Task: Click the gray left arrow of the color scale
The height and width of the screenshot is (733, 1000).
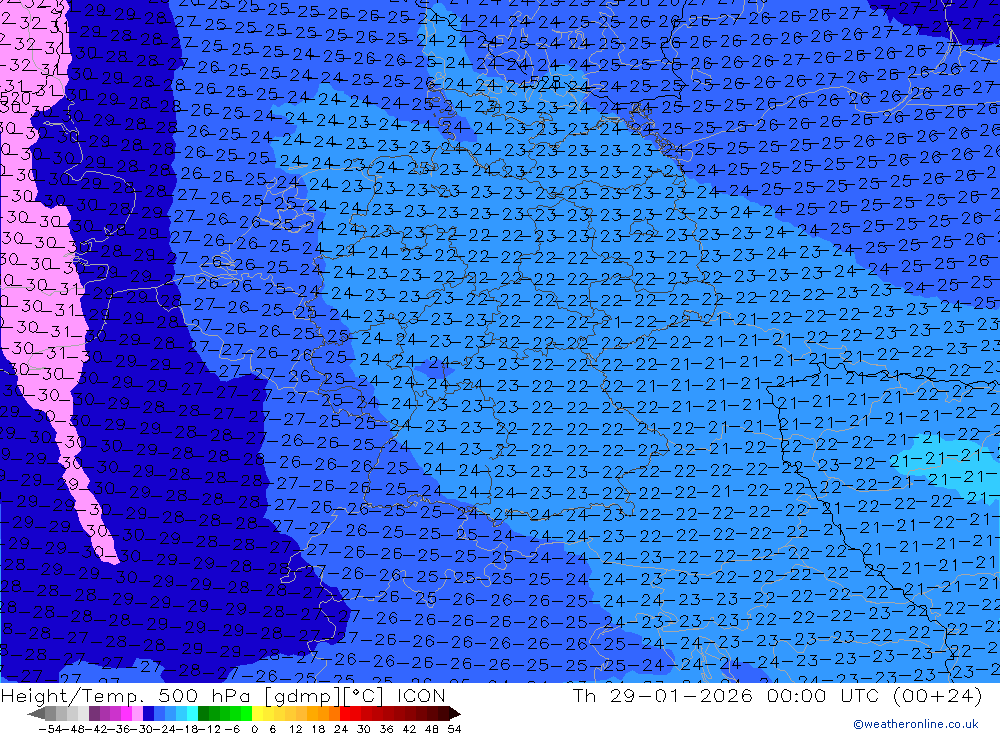Action: (36, 714)
